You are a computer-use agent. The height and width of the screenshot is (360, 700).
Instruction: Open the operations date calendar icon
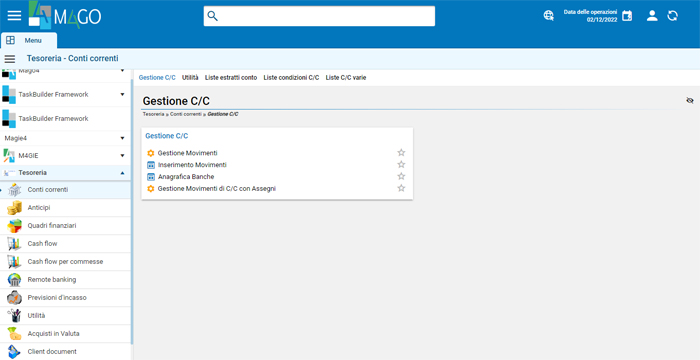[627, 16]
